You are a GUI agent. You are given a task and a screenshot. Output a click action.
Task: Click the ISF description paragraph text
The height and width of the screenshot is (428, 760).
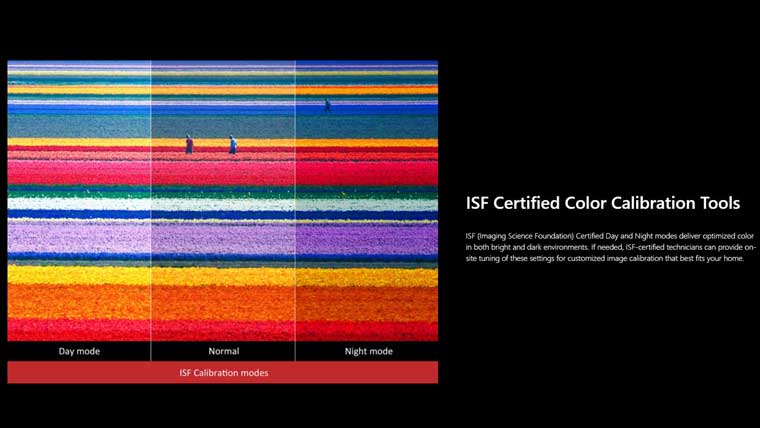pyautogui.click(x=610, y=246)
